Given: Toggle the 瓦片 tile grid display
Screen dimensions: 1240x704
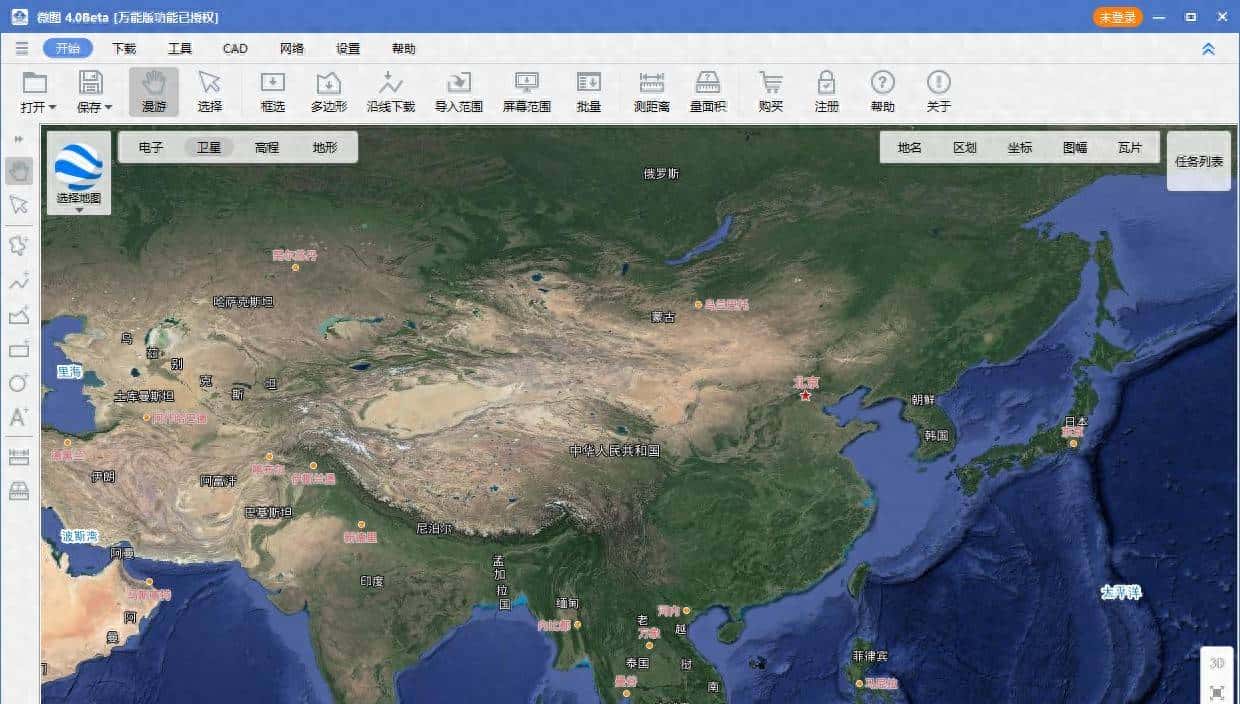Looking at the screenshot, I should (1131, 147).
